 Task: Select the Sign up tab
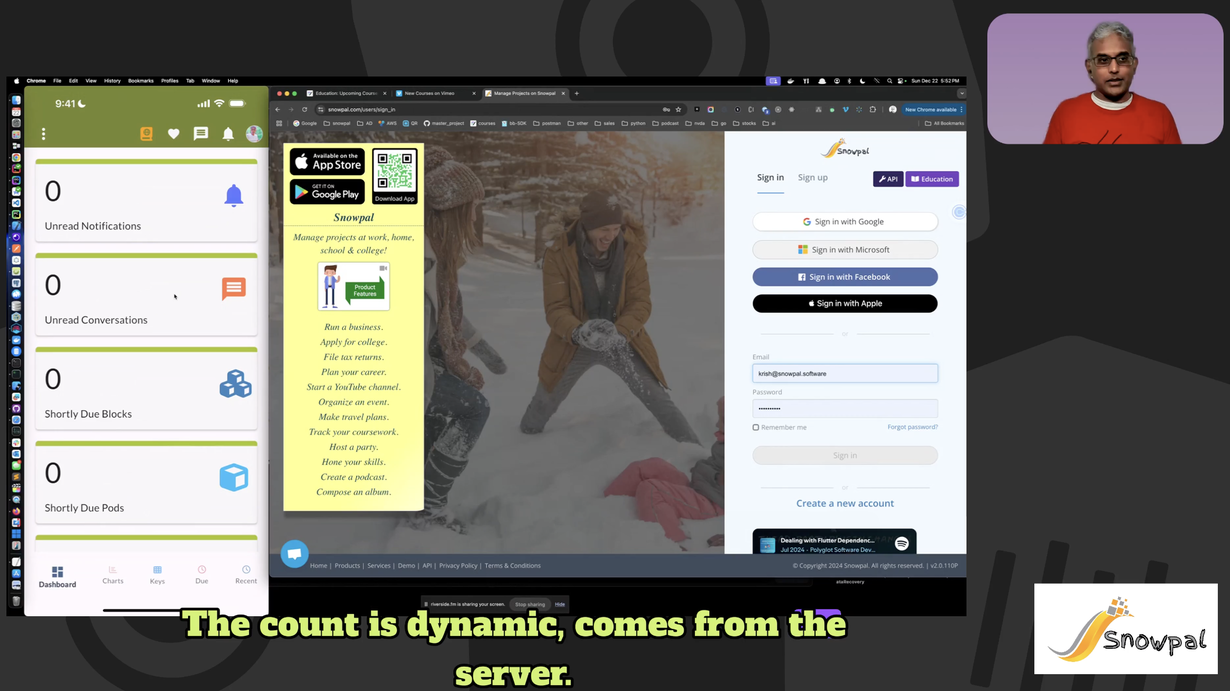point(813,178)
